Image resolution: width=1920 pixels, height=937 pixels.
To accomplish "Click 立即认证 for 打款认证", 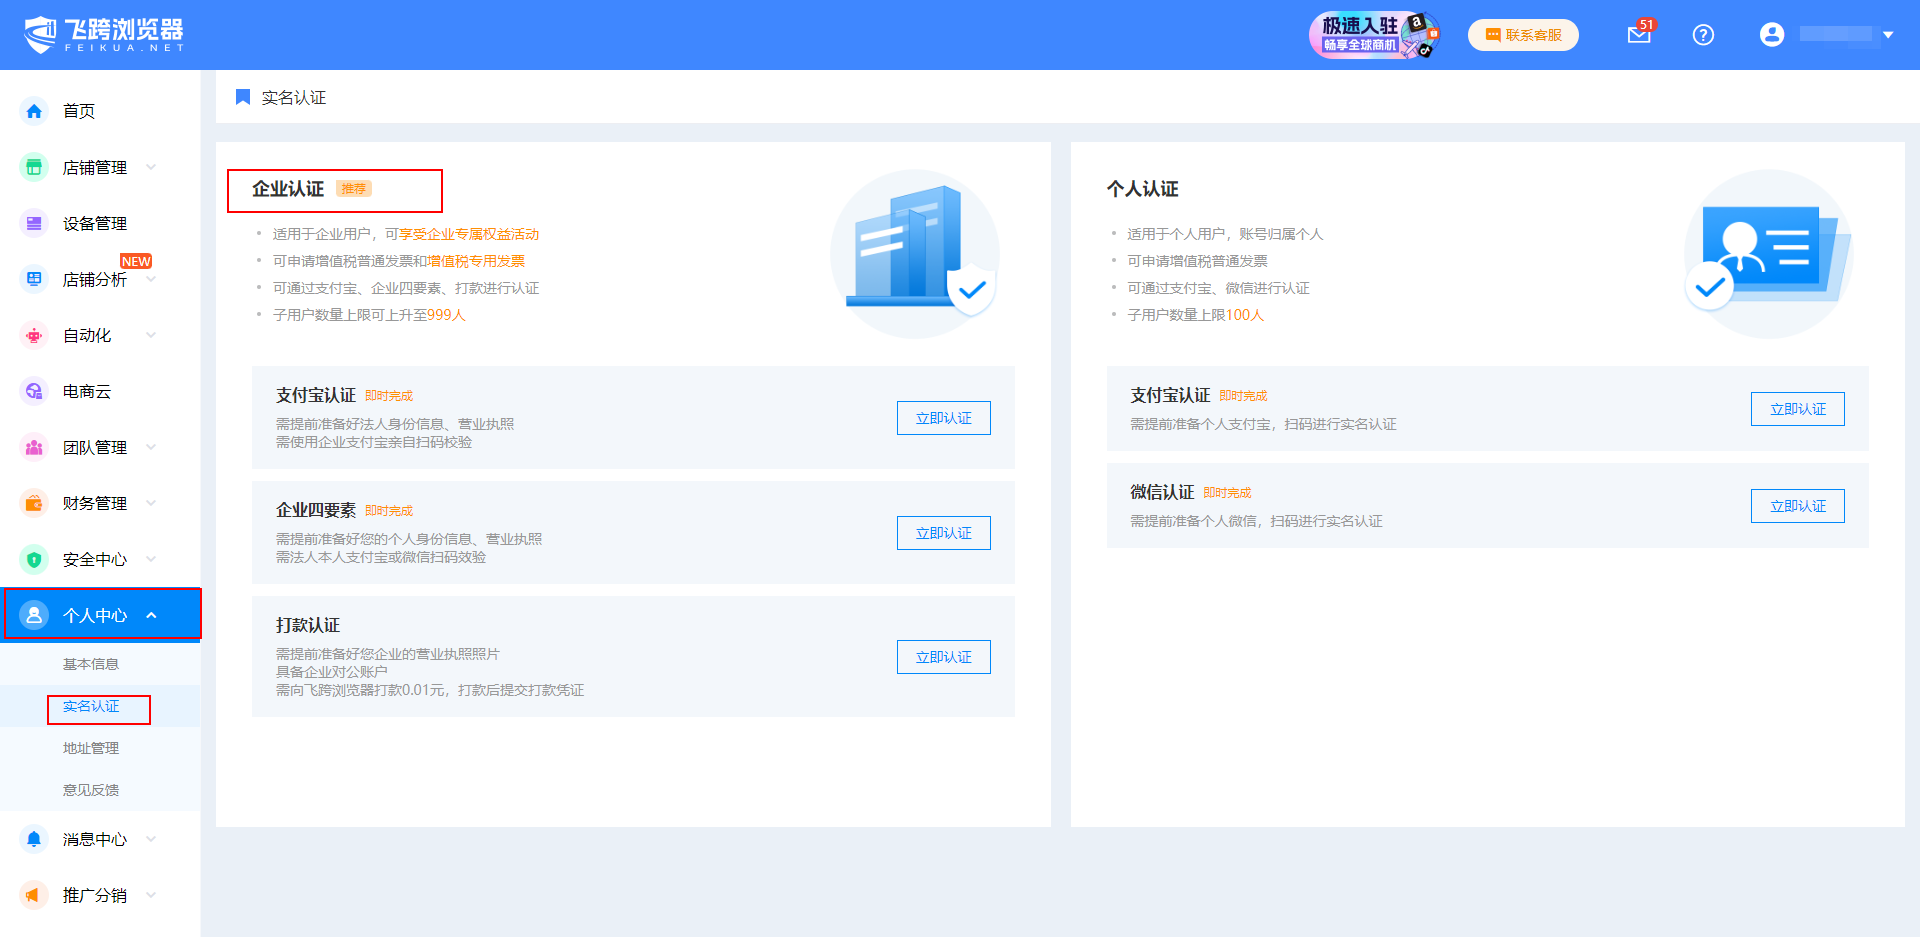I will pos(943,657).
